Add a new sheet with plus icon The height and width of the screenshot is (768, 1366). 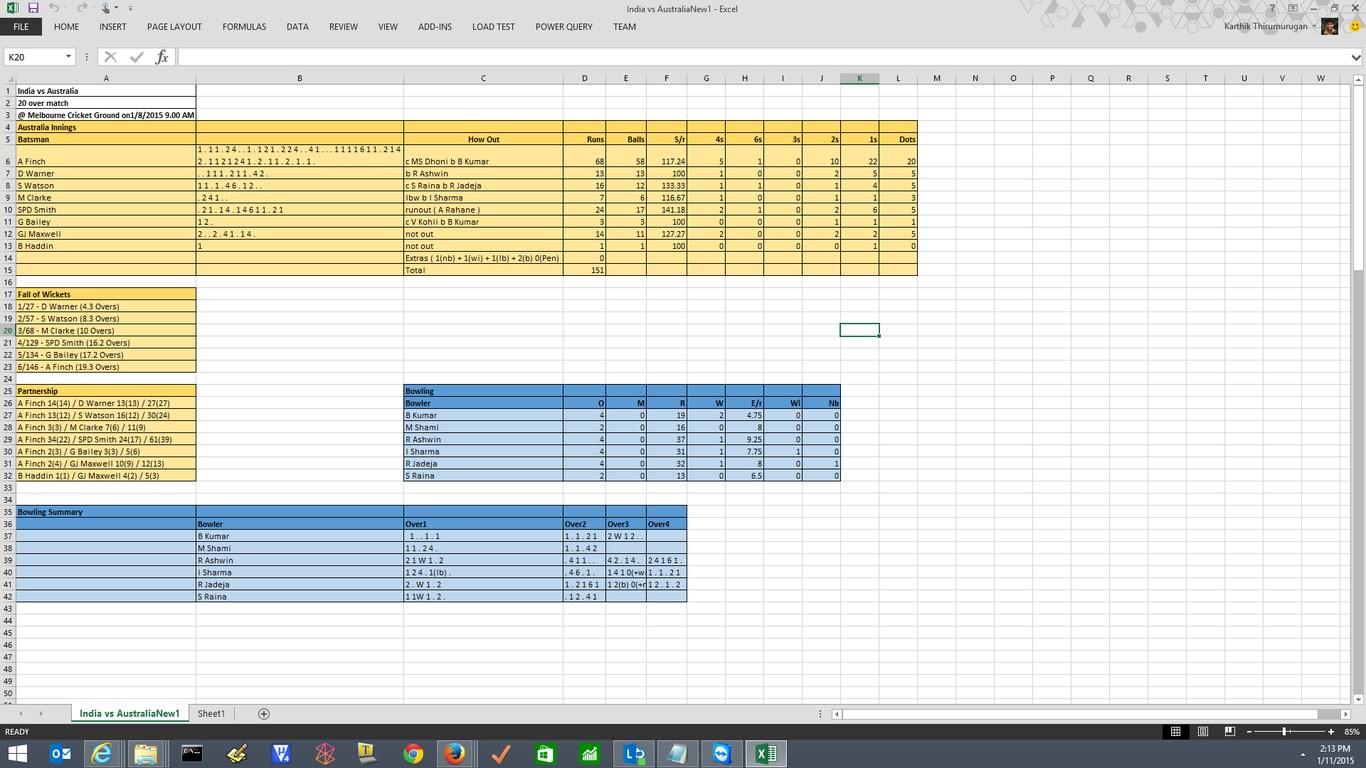coord(264,713)
